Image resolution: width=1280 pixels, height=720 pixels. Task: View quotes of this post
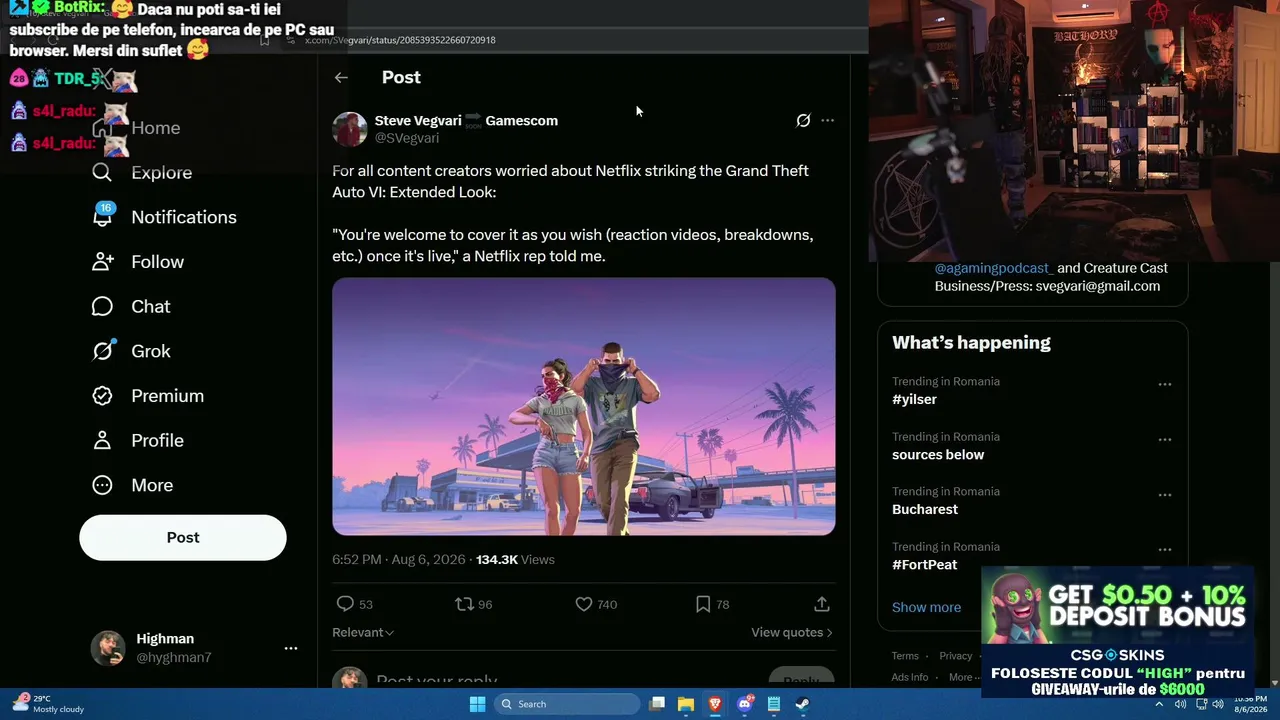(x=792, y=632)
